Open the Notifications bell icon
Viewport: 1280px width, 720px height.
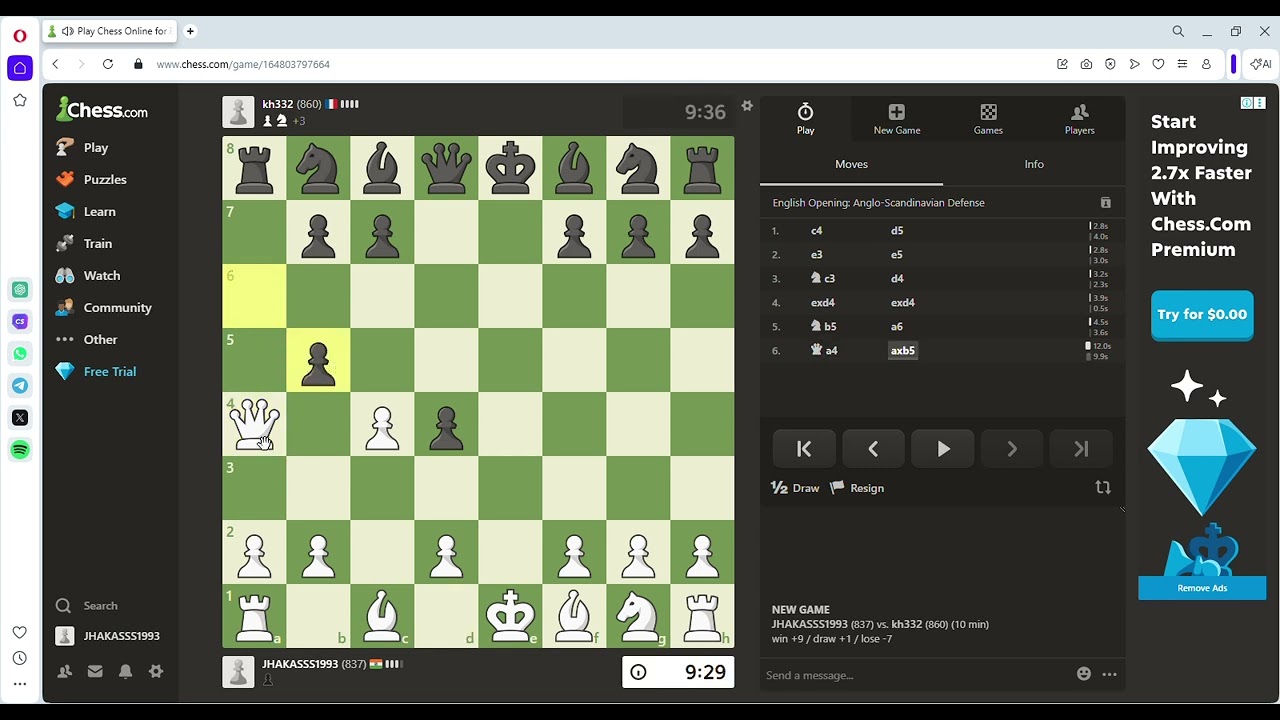tap(125, 672)
